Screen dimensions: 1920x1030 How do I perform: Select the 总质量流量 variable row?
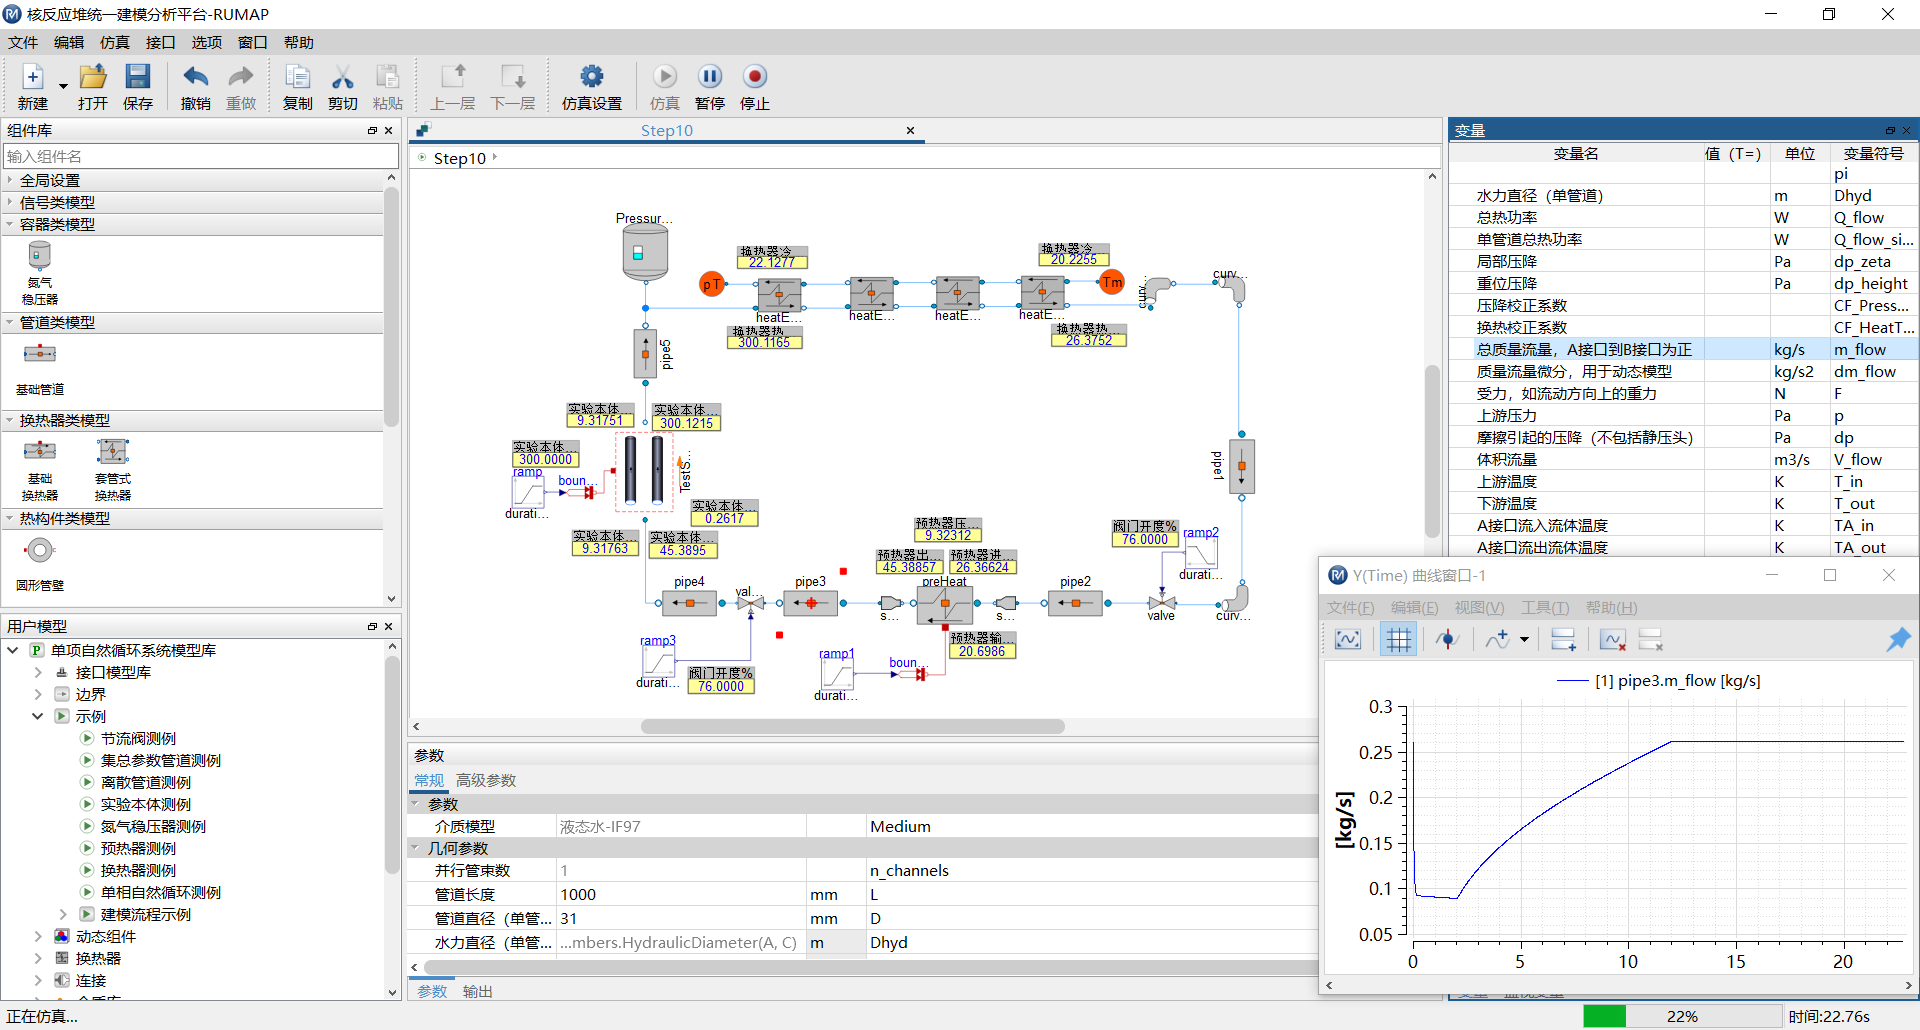click(x=1683, y=349)
